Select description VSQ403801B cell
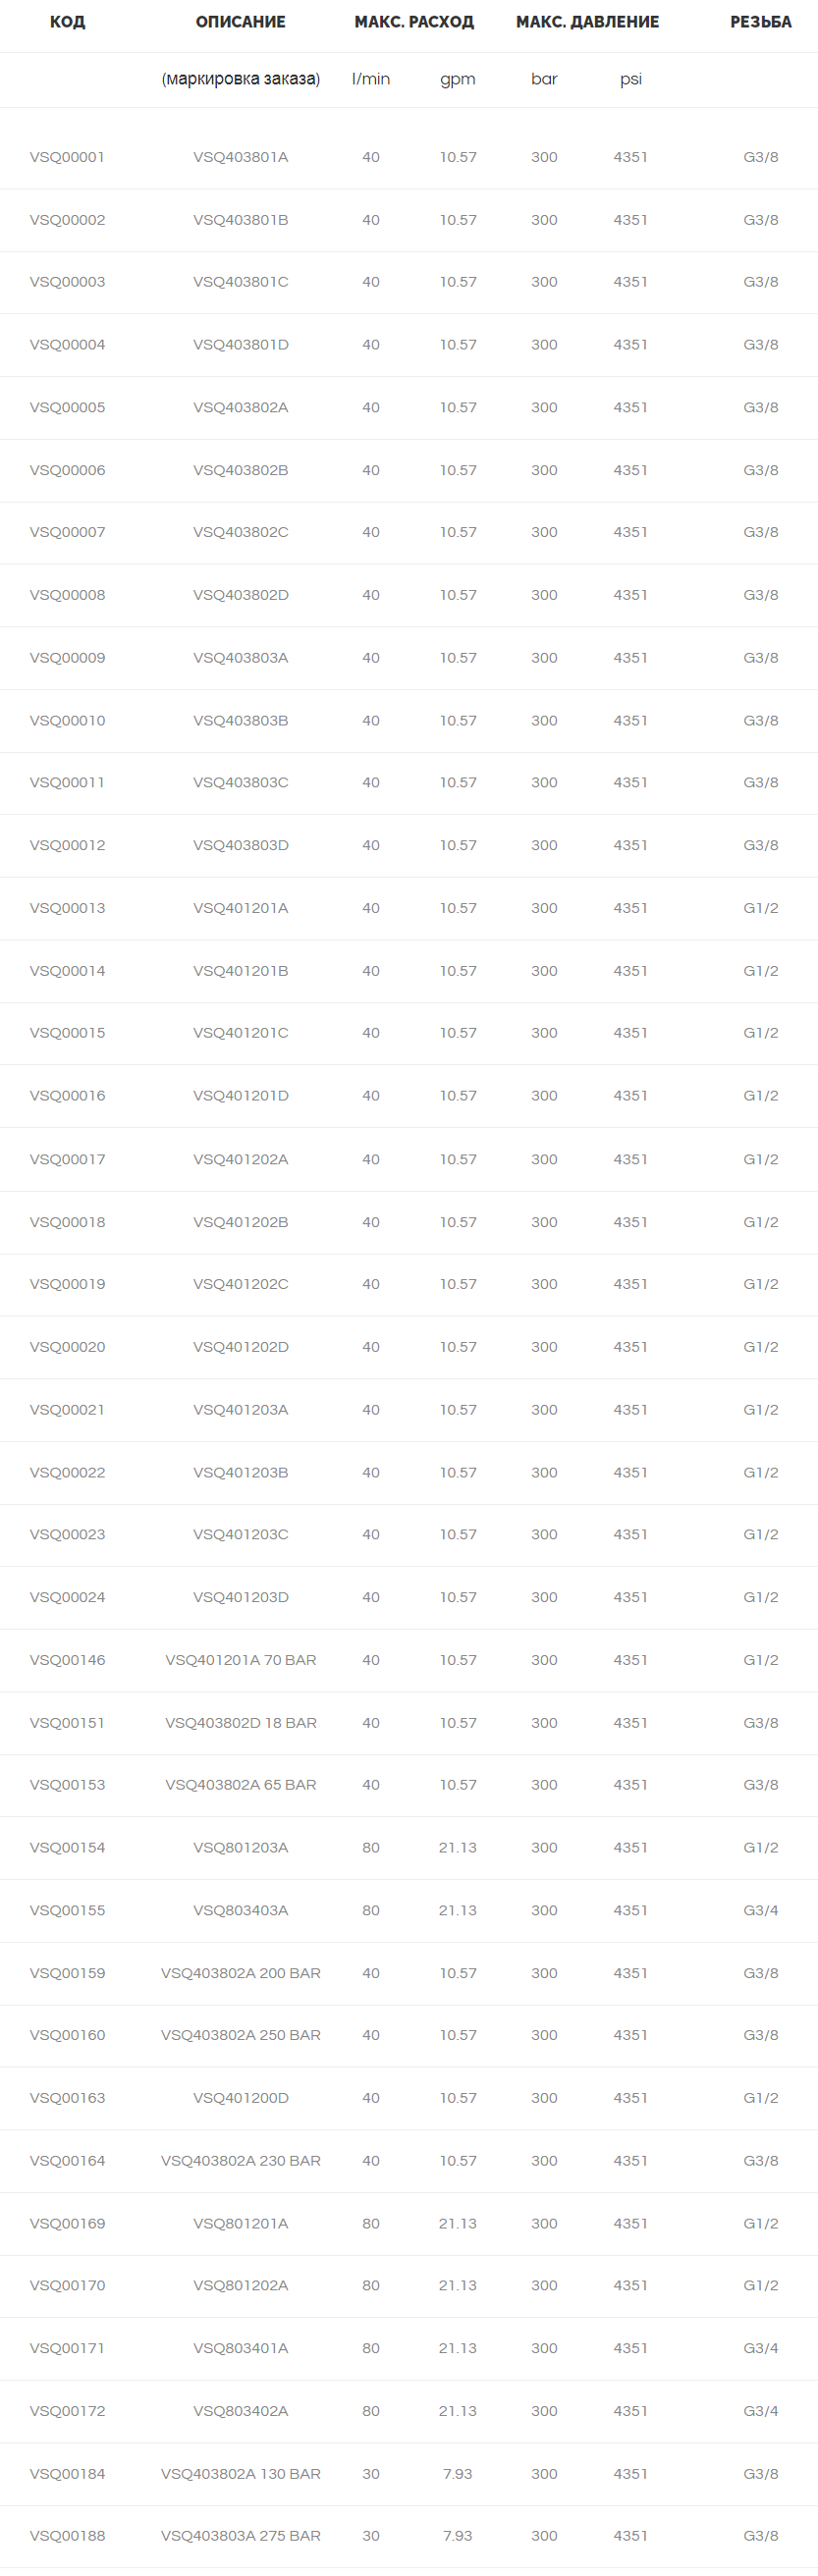 (x=240, y=220)
